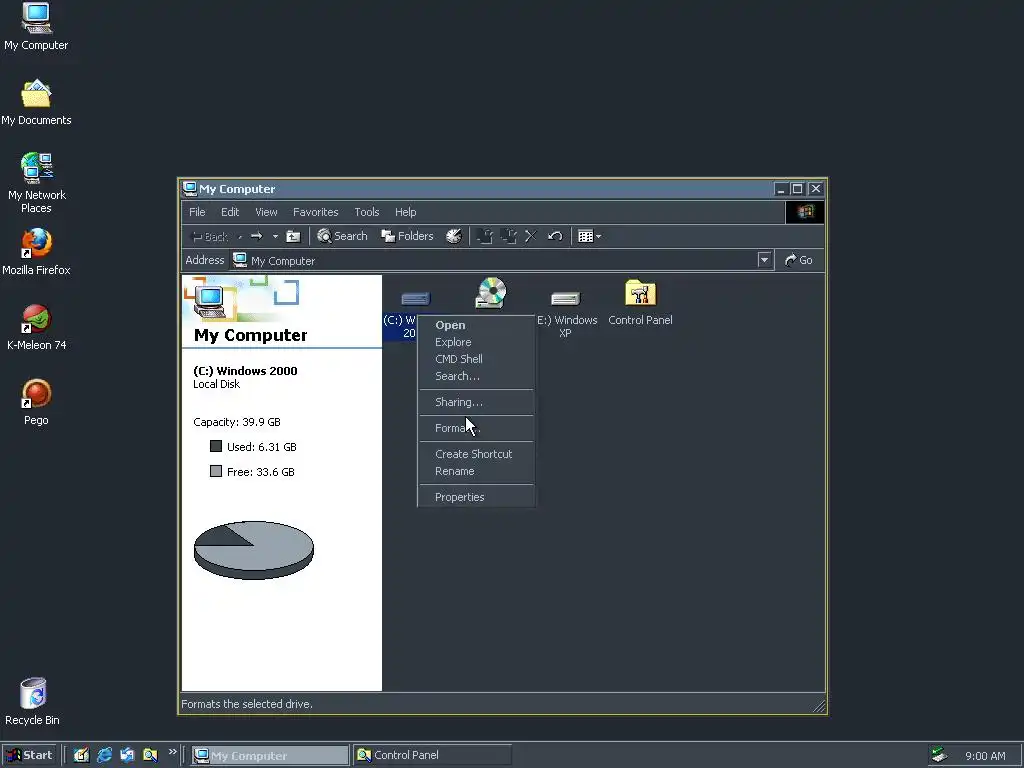This screenshot has height=768, width=1024.
Task: Click the system tray network icon
Action: pyautogui.click(x=939, y=755)
